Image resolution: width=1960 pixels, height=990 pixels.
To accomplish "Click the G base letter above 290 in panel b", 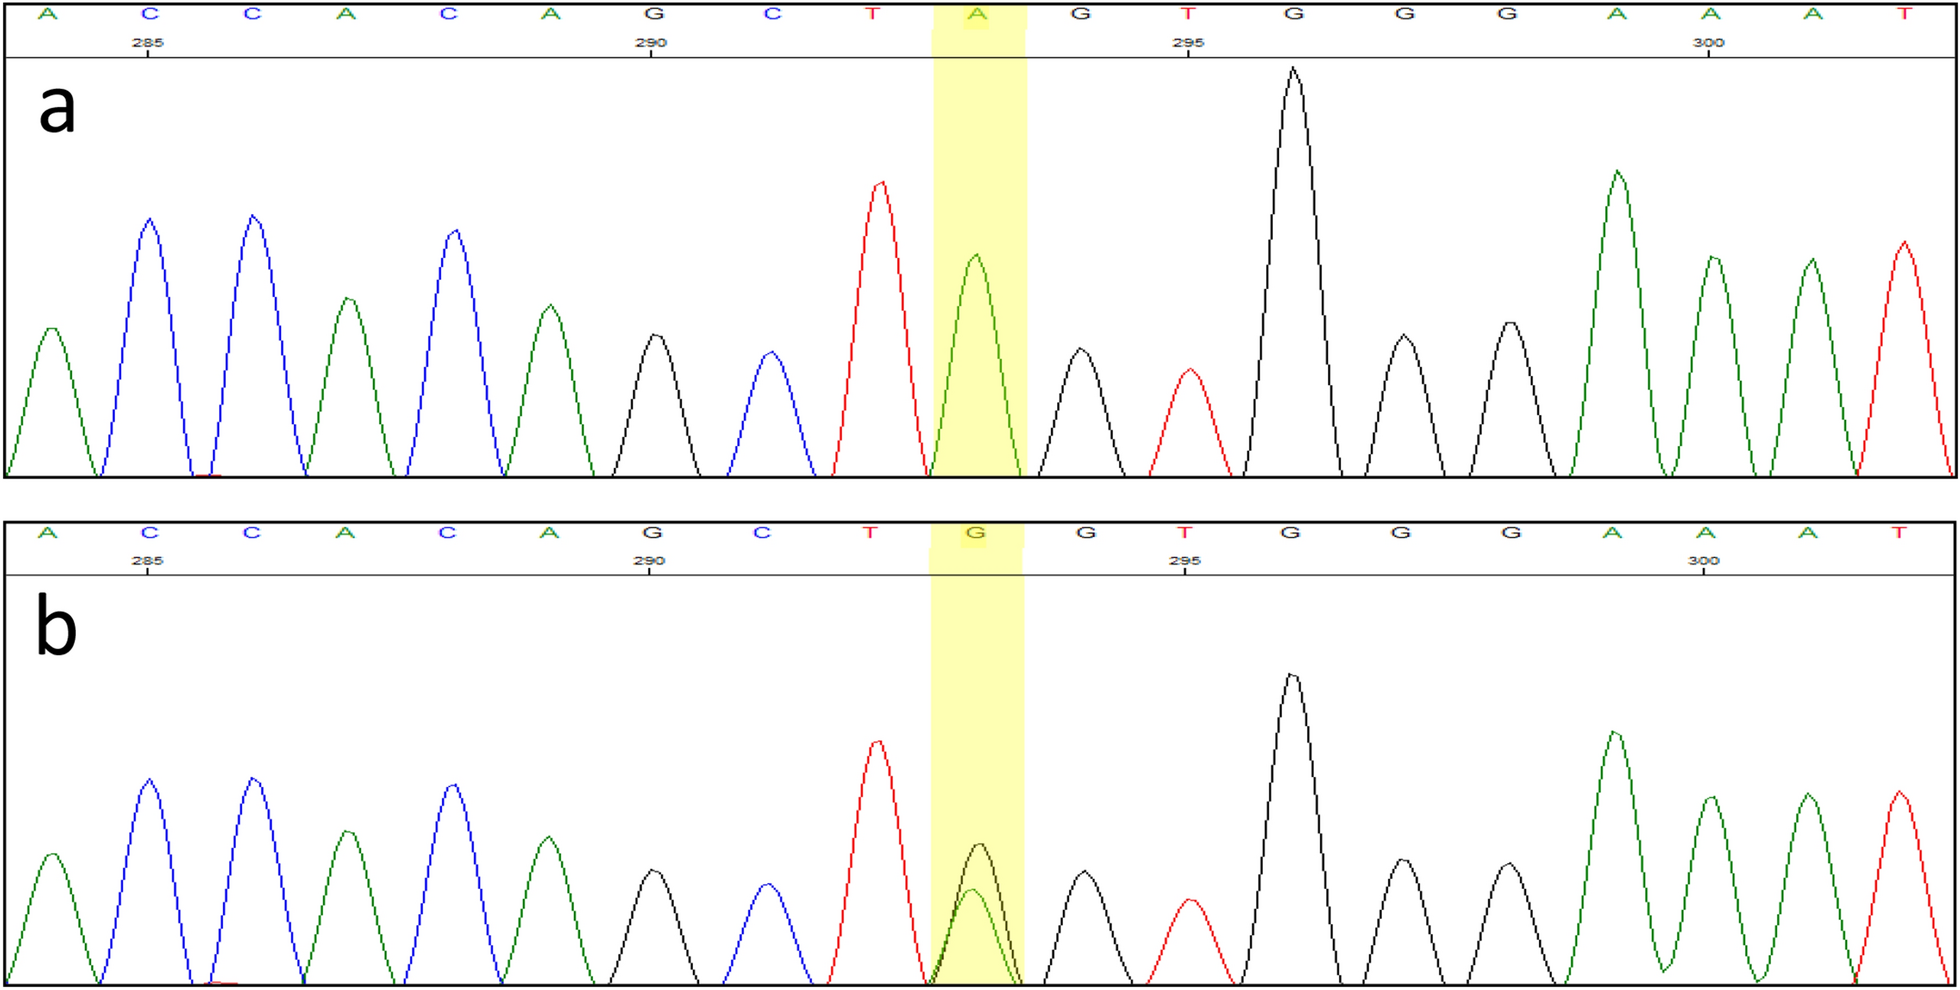I will (652, 533).
